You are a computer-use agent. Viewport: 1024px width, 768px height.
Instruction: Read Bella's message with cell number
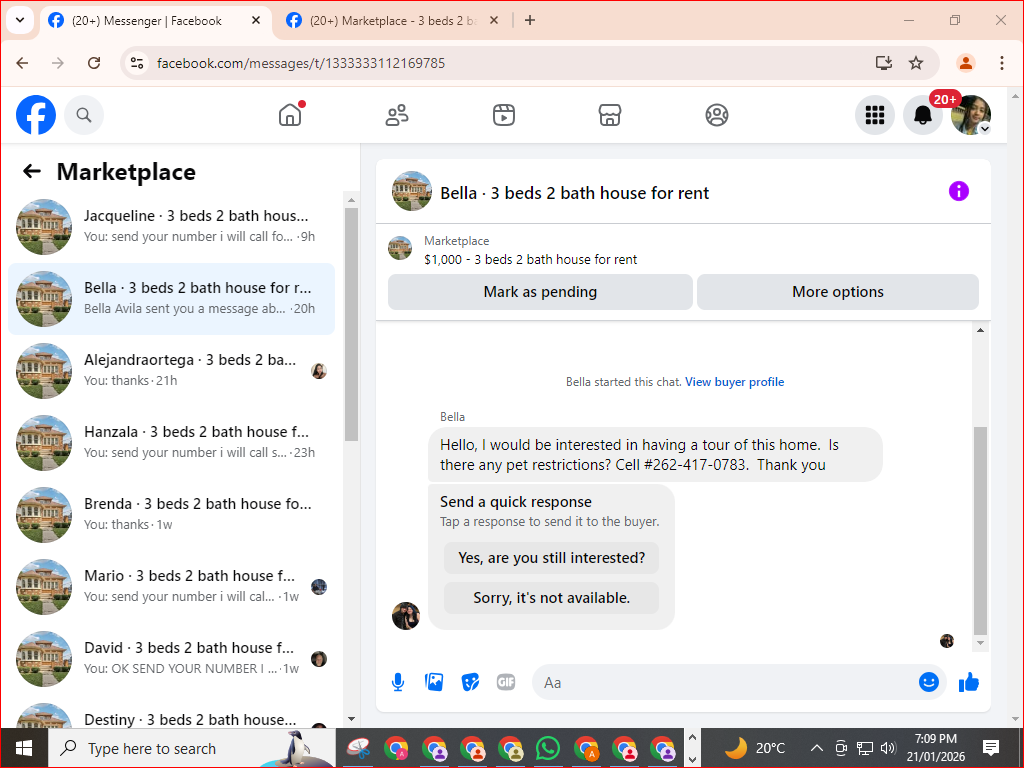(x=655, y=455)
